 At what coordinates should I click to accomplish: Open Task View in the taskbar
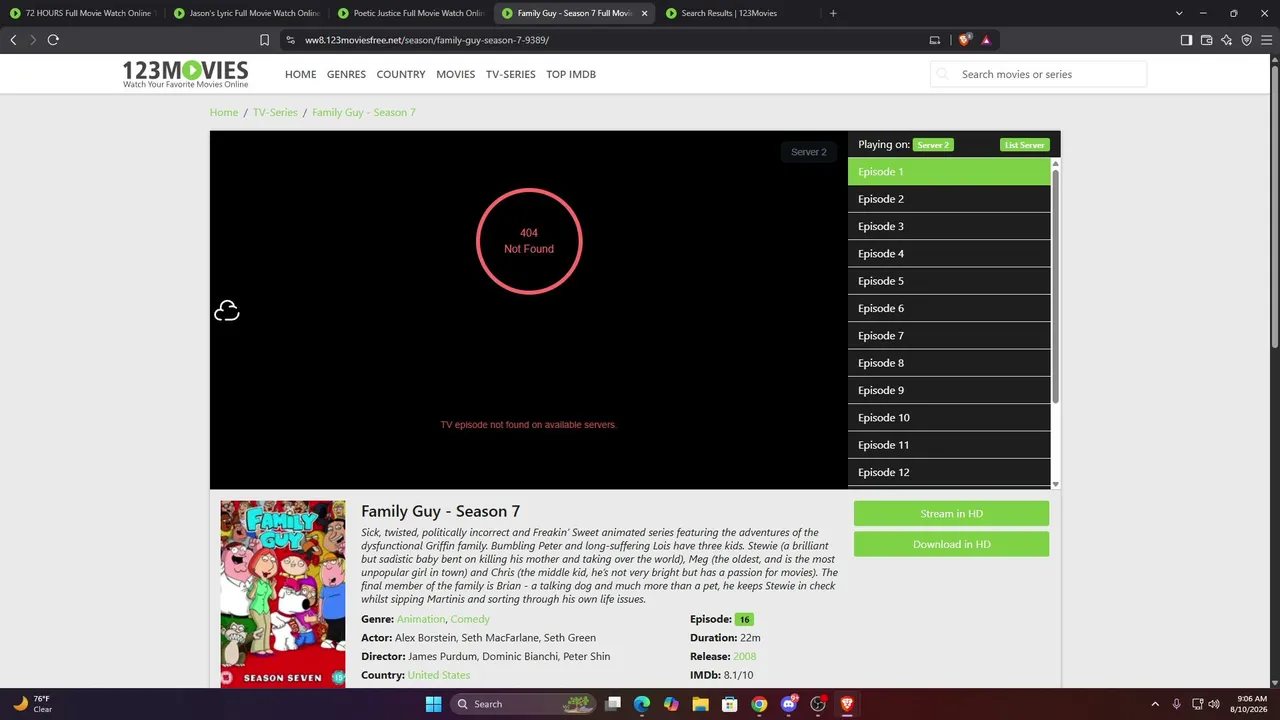(613, 704)
